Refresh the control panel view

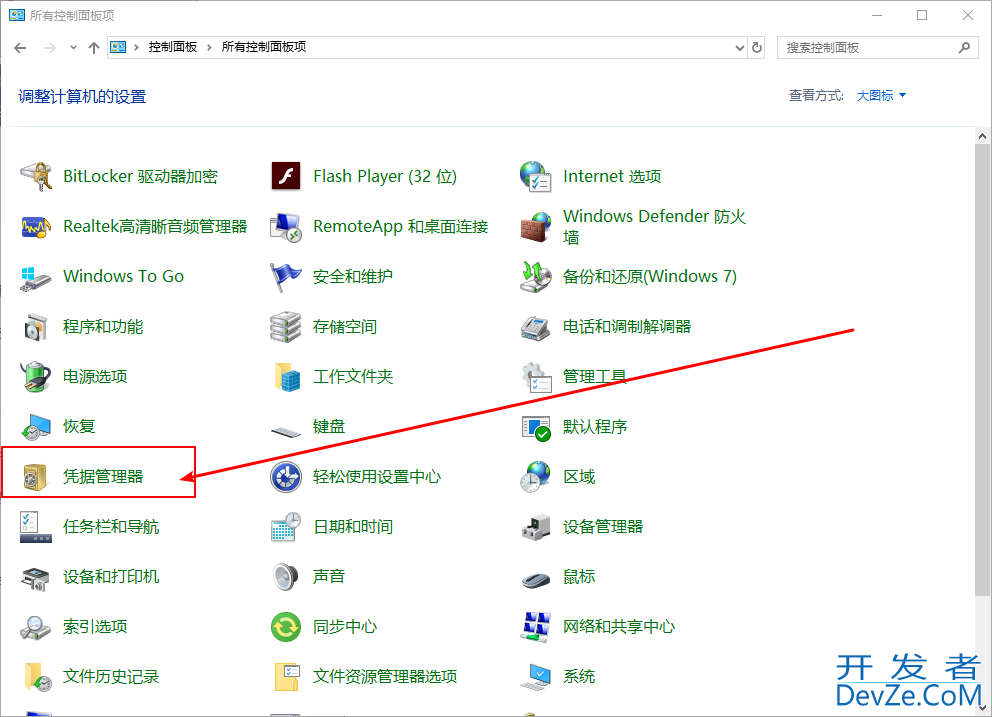point(757,47)
